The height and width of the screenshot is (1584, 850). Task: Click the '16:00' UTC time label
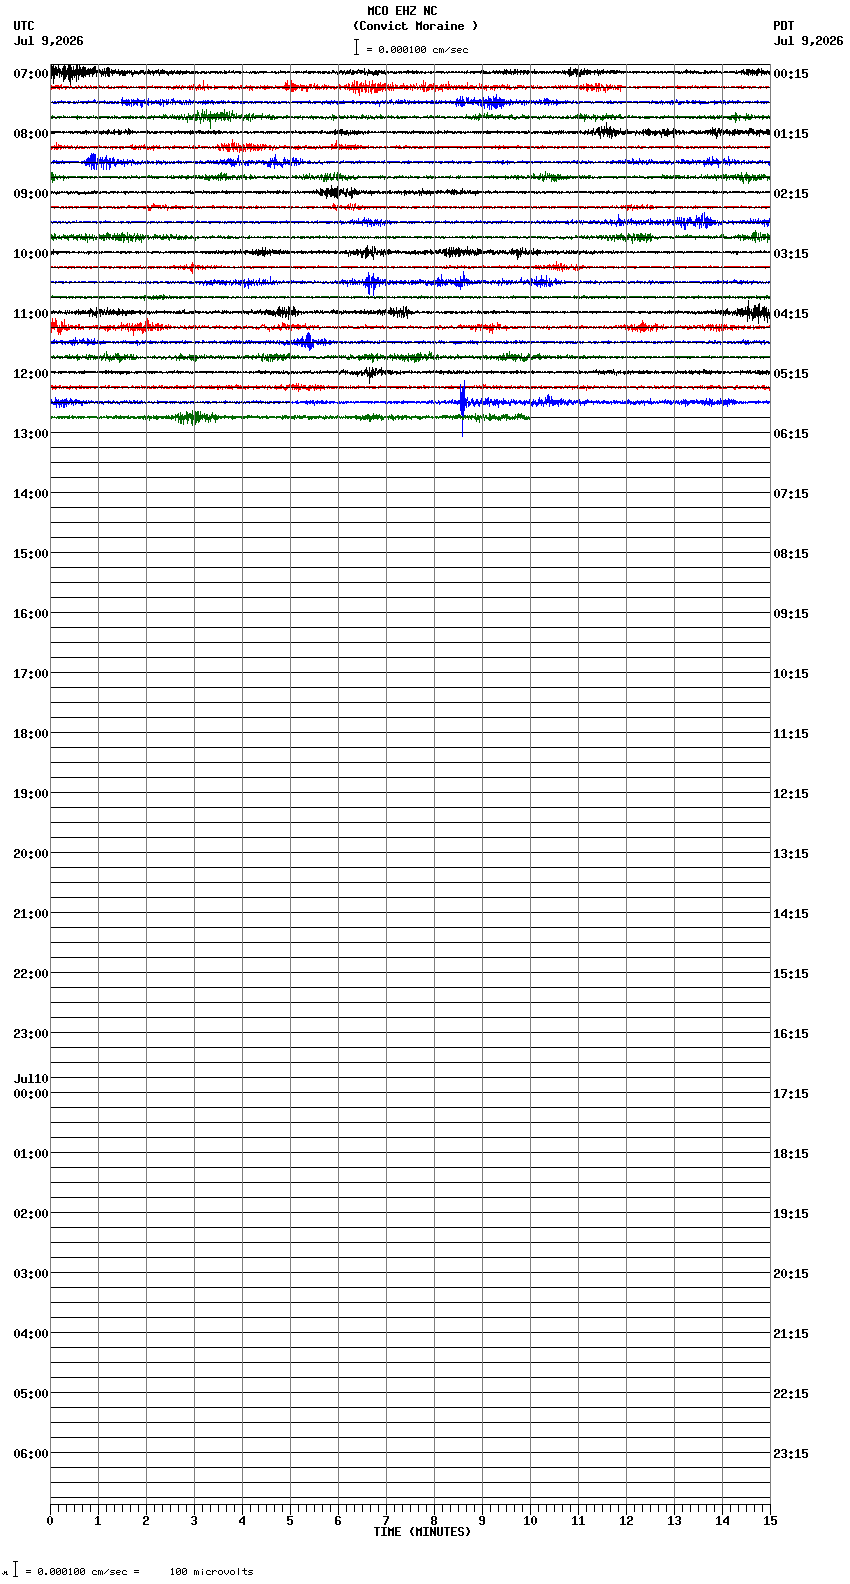tap(31, 614)
